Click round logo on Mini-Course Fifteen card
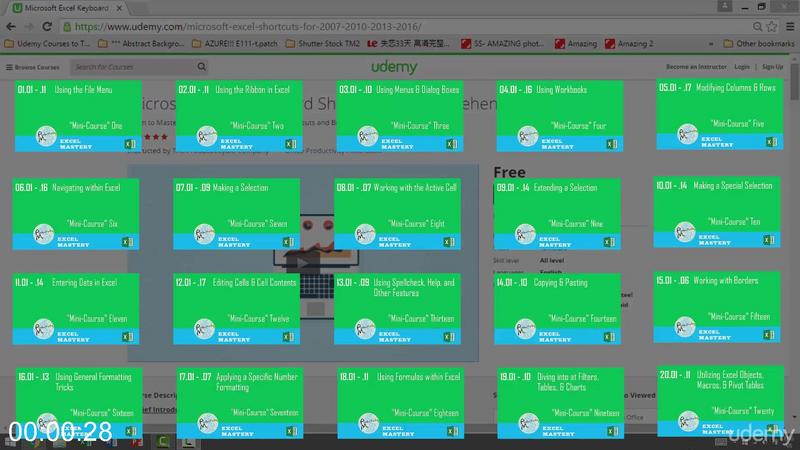 click(685, 327)
